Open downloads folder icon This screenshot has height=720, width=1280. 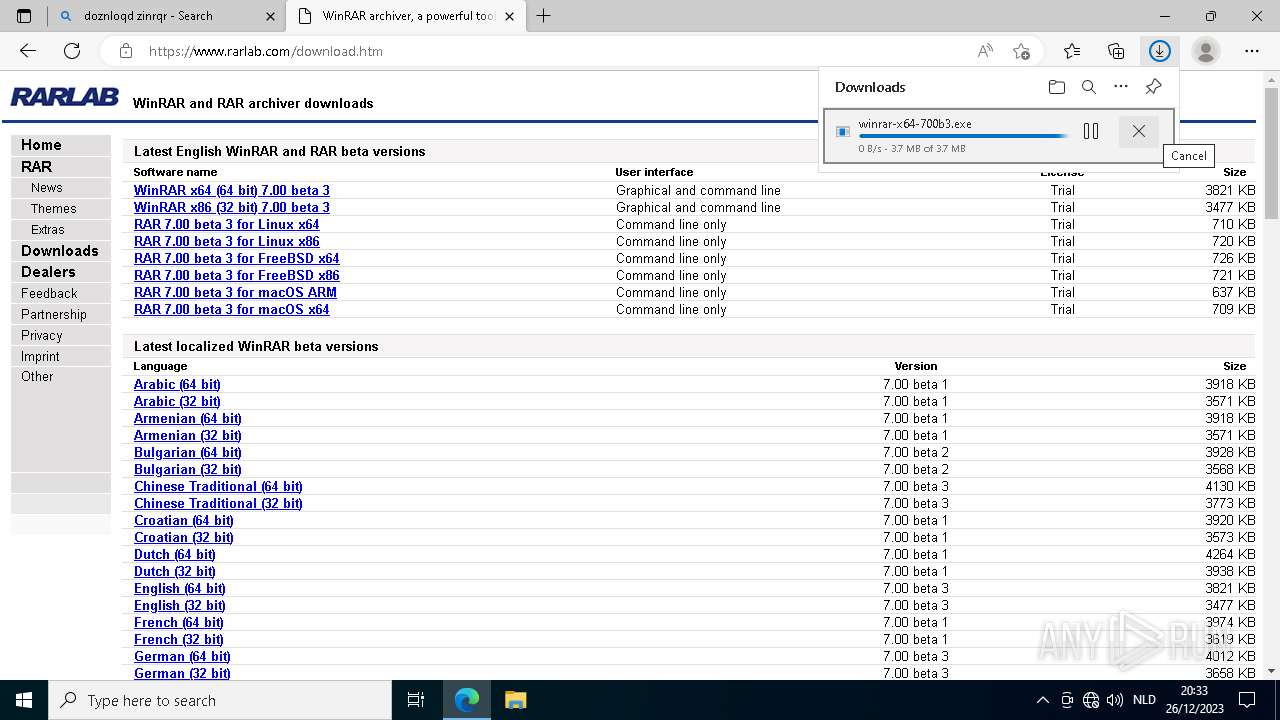click(1057, 87)
